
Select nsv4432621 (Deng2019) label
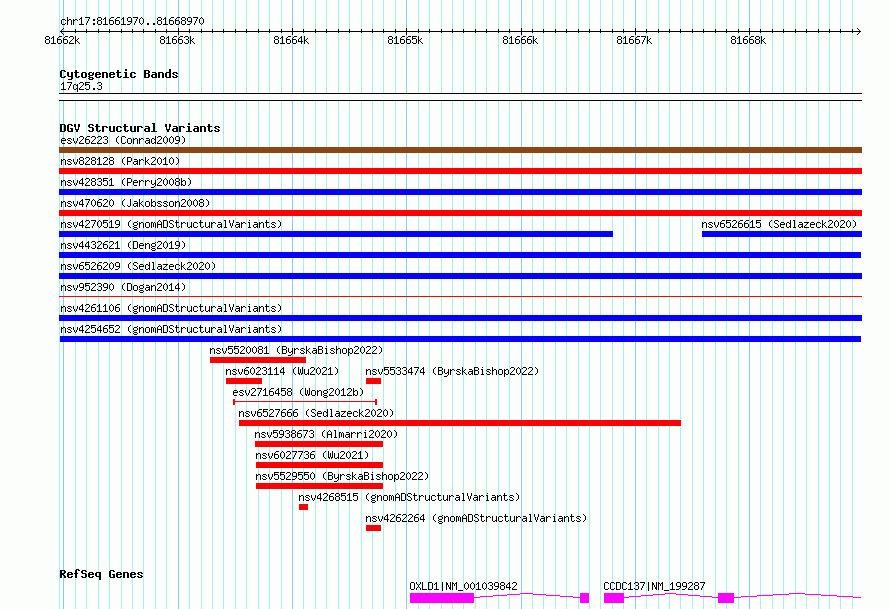pyautogui.click(x=123, y=245)
